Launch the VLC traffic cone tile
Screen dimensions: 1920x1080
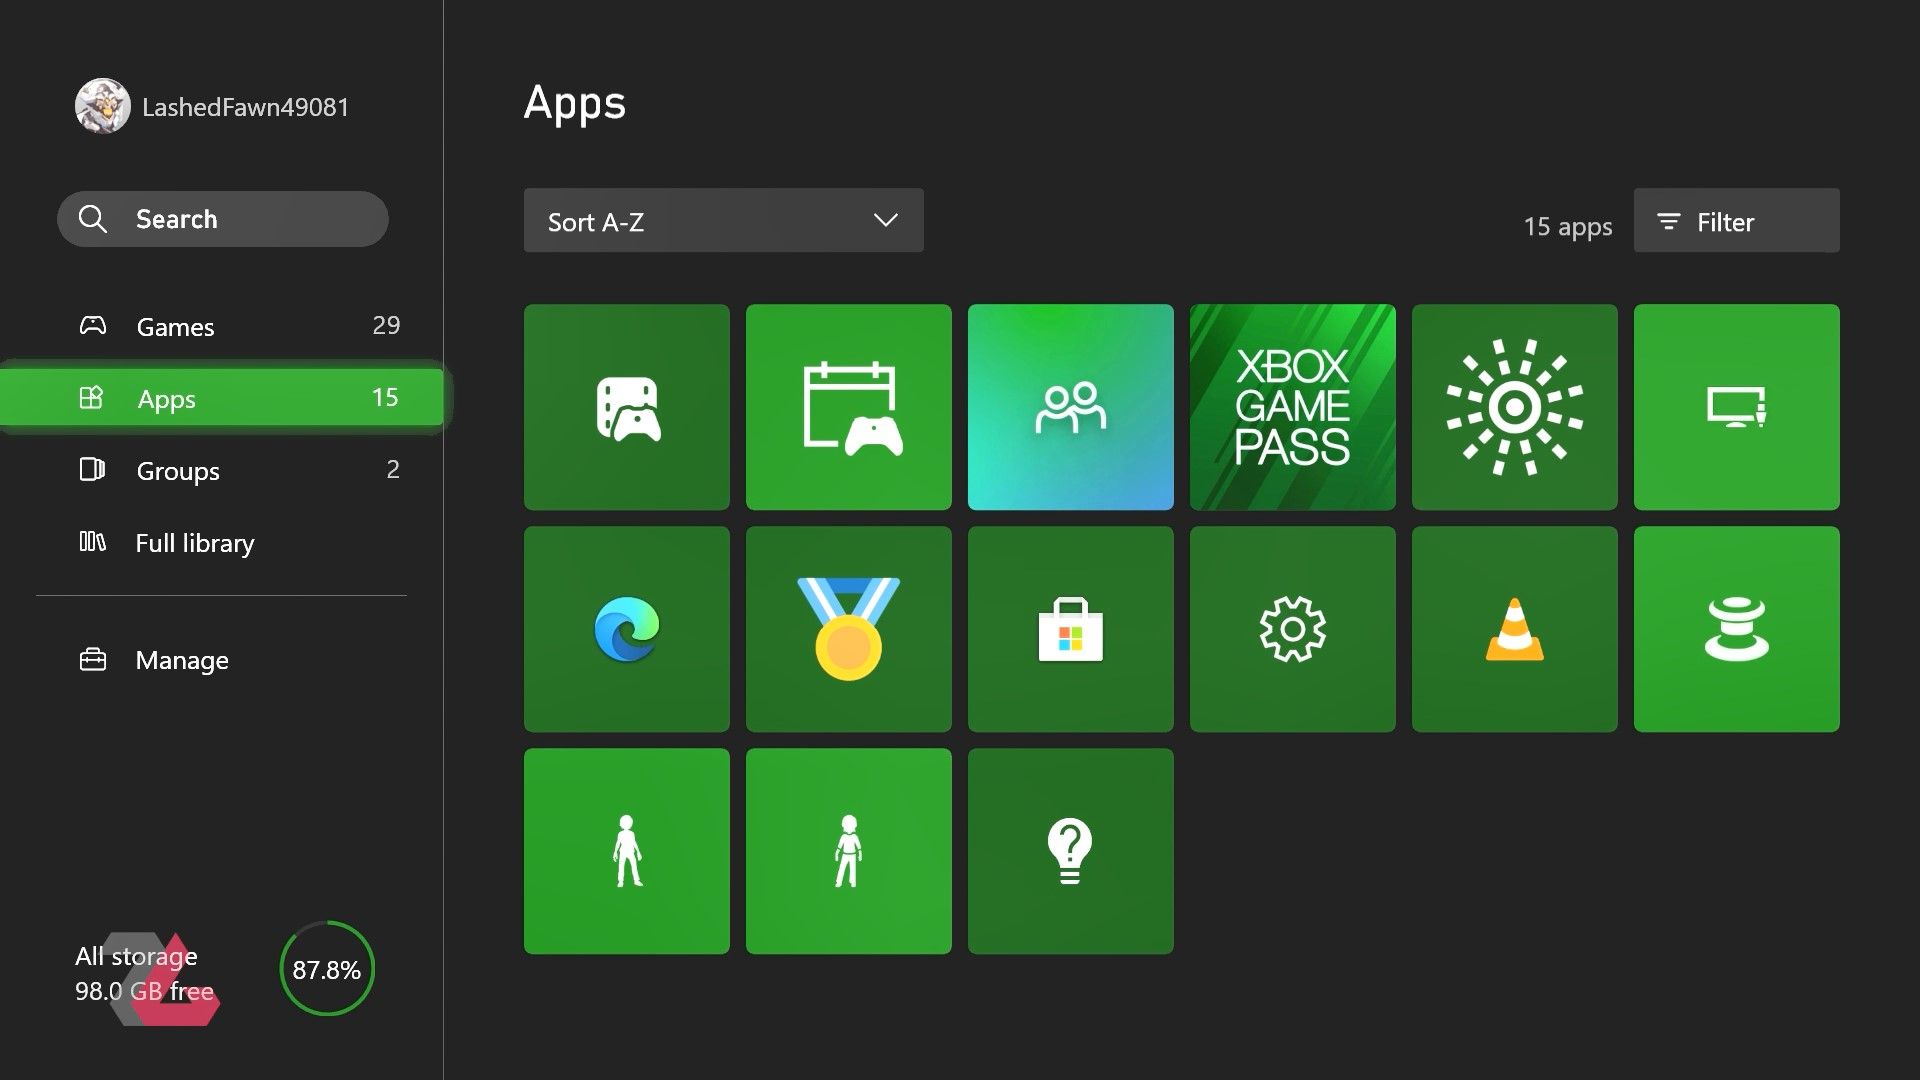point(1515,629)
